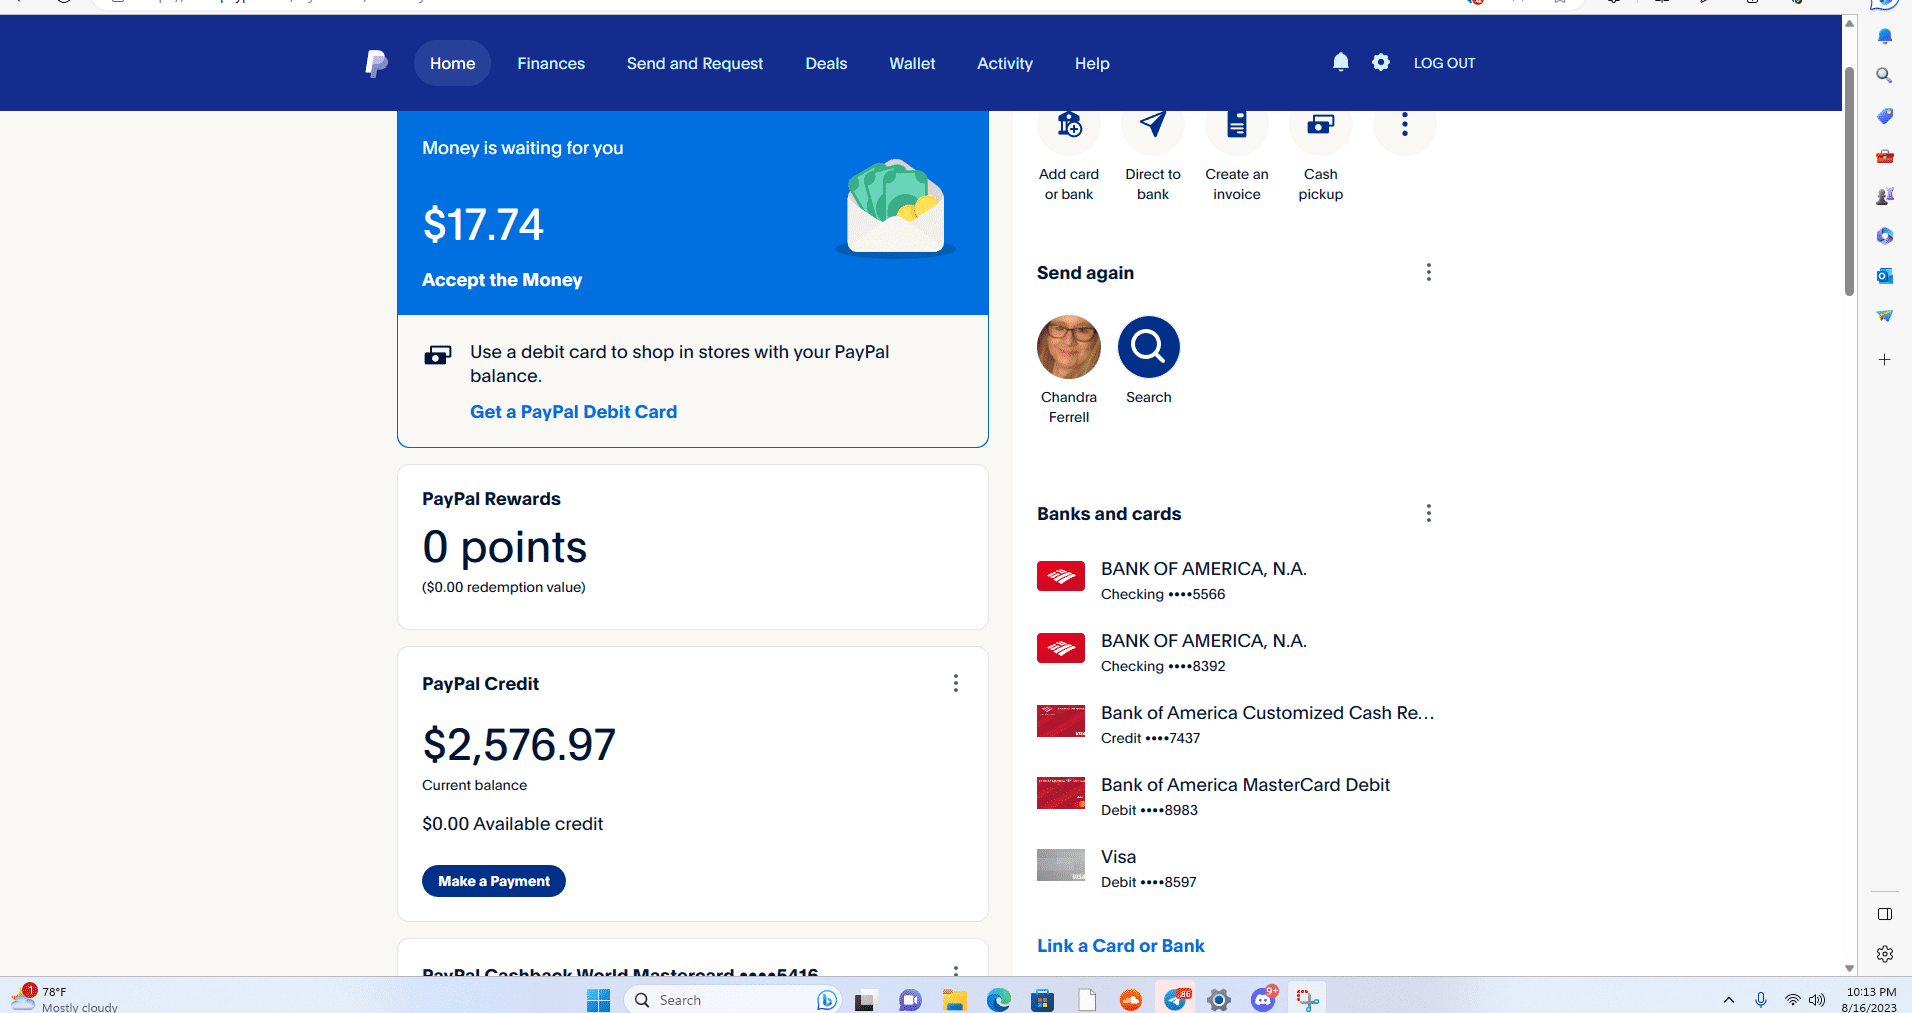1912x1013 pixels.
Task: Click the page vertical scrollbar
Action: (1850, 180)
